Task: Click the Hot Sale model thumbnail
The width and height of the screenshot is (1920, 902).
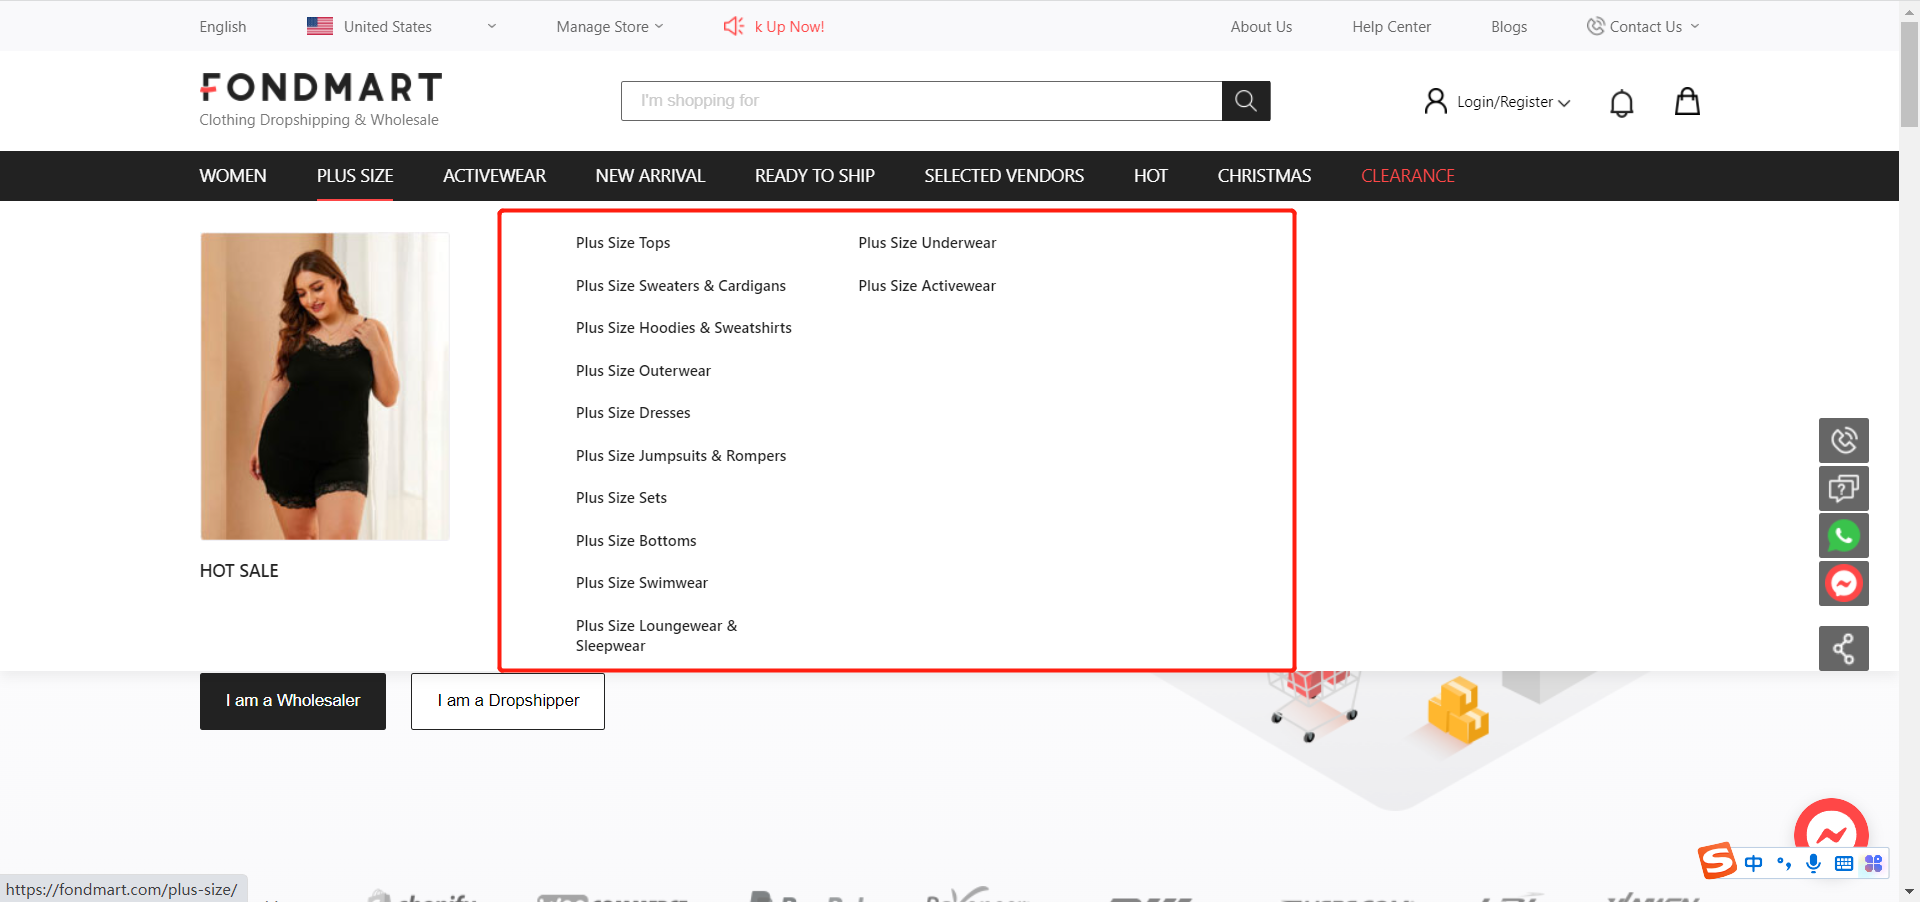Action: coord(325,386)
